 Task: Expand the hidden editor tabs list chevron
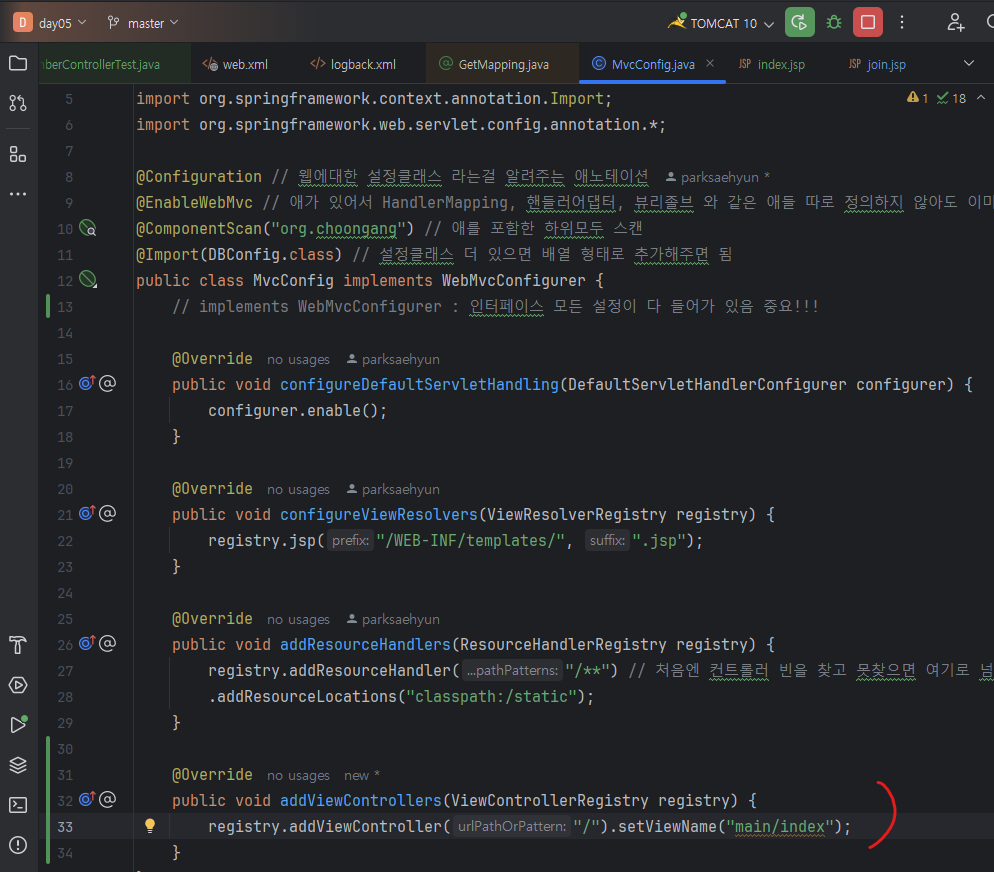click(968, 63)
